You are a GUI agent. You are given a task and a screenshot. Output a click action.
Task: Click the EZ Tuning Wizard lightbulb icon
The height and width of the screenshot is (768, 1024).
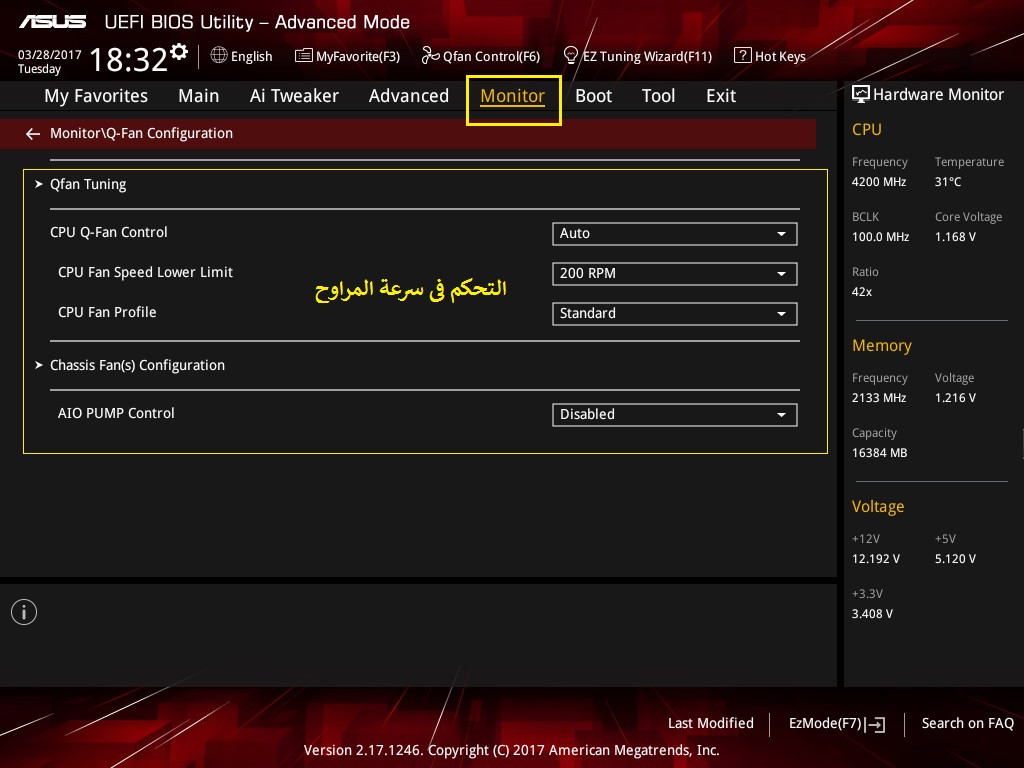point(571,56)
